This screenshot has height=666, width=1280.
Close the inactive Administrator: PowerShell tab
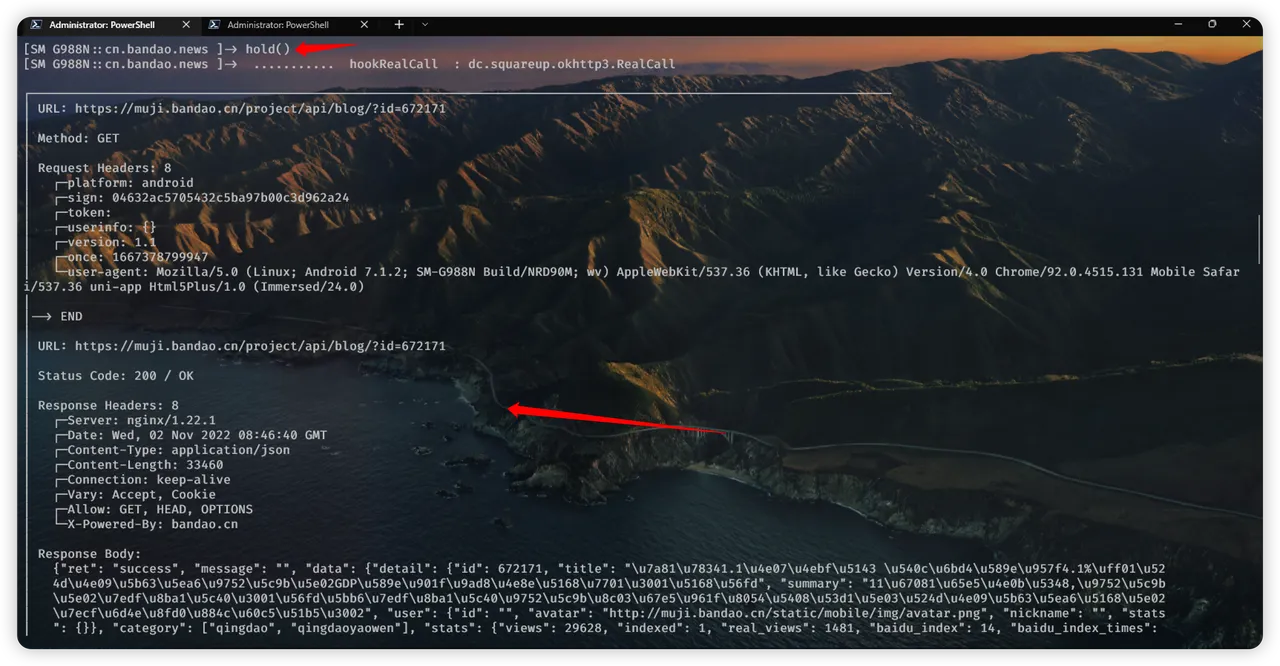pos(363,24)
